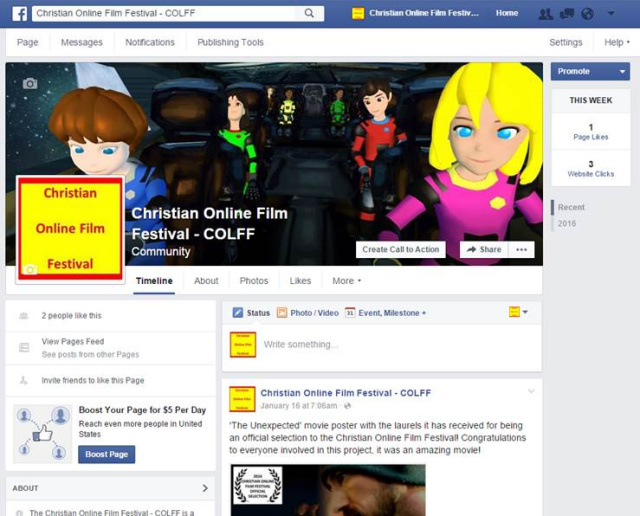Click the invite friends icon

[x=24, y=380]
